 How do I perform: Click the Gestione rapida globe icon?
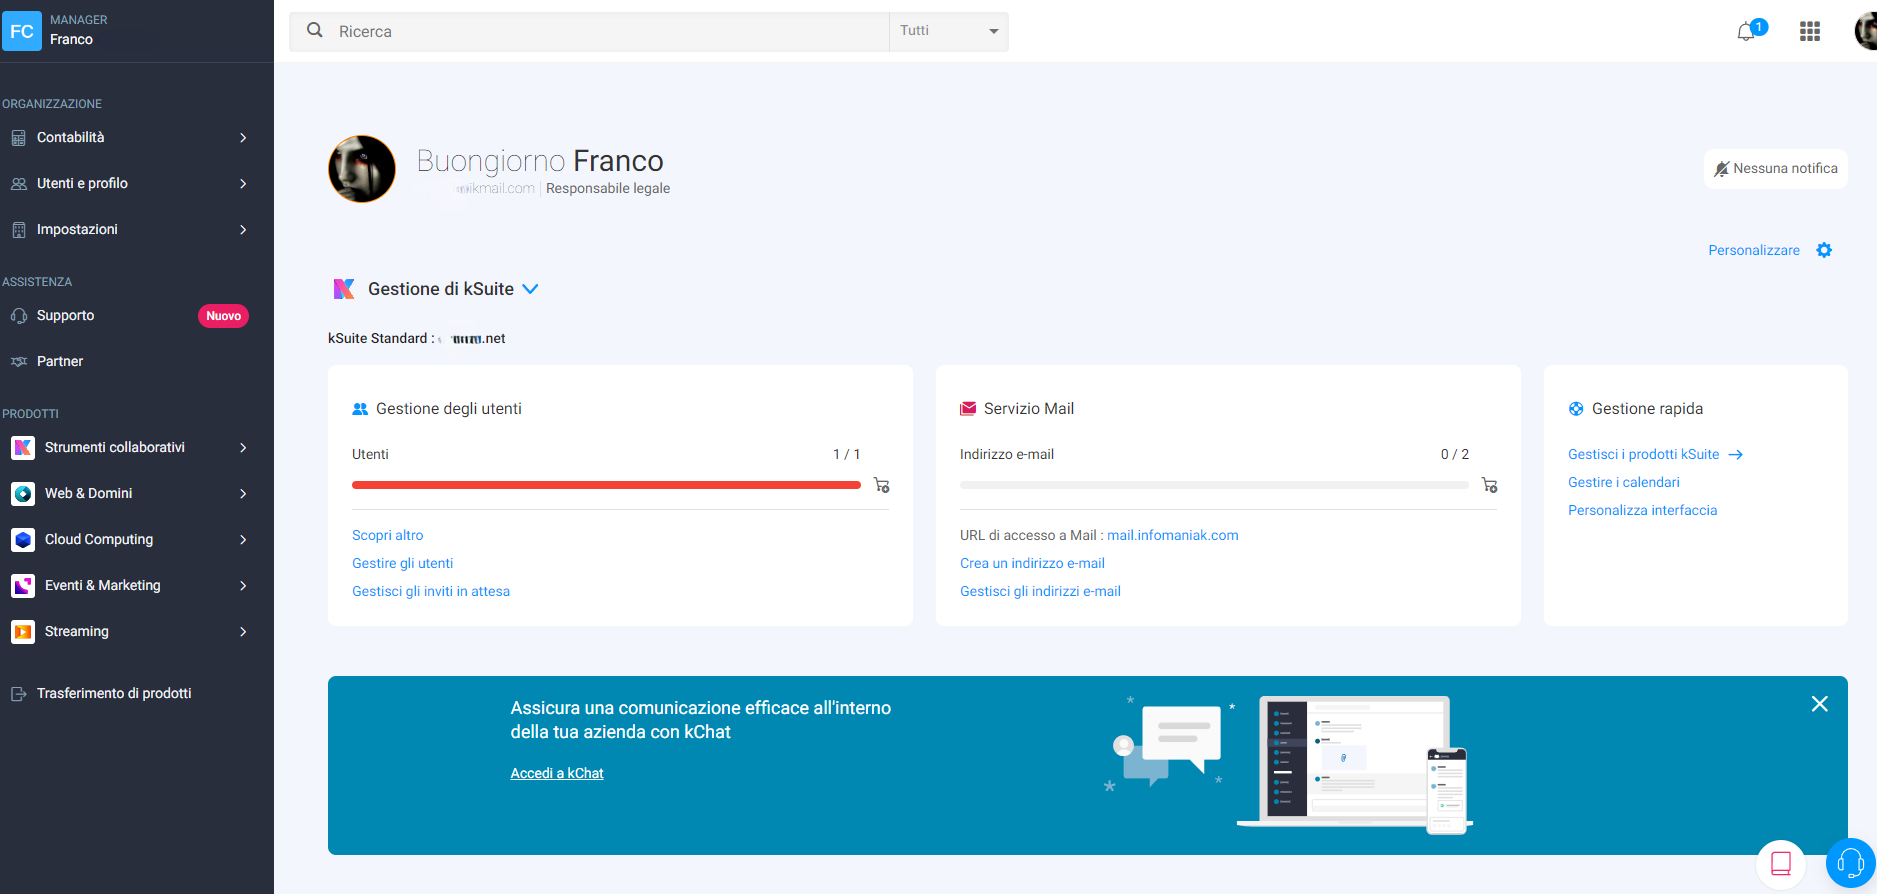(x=1576, y=409)
